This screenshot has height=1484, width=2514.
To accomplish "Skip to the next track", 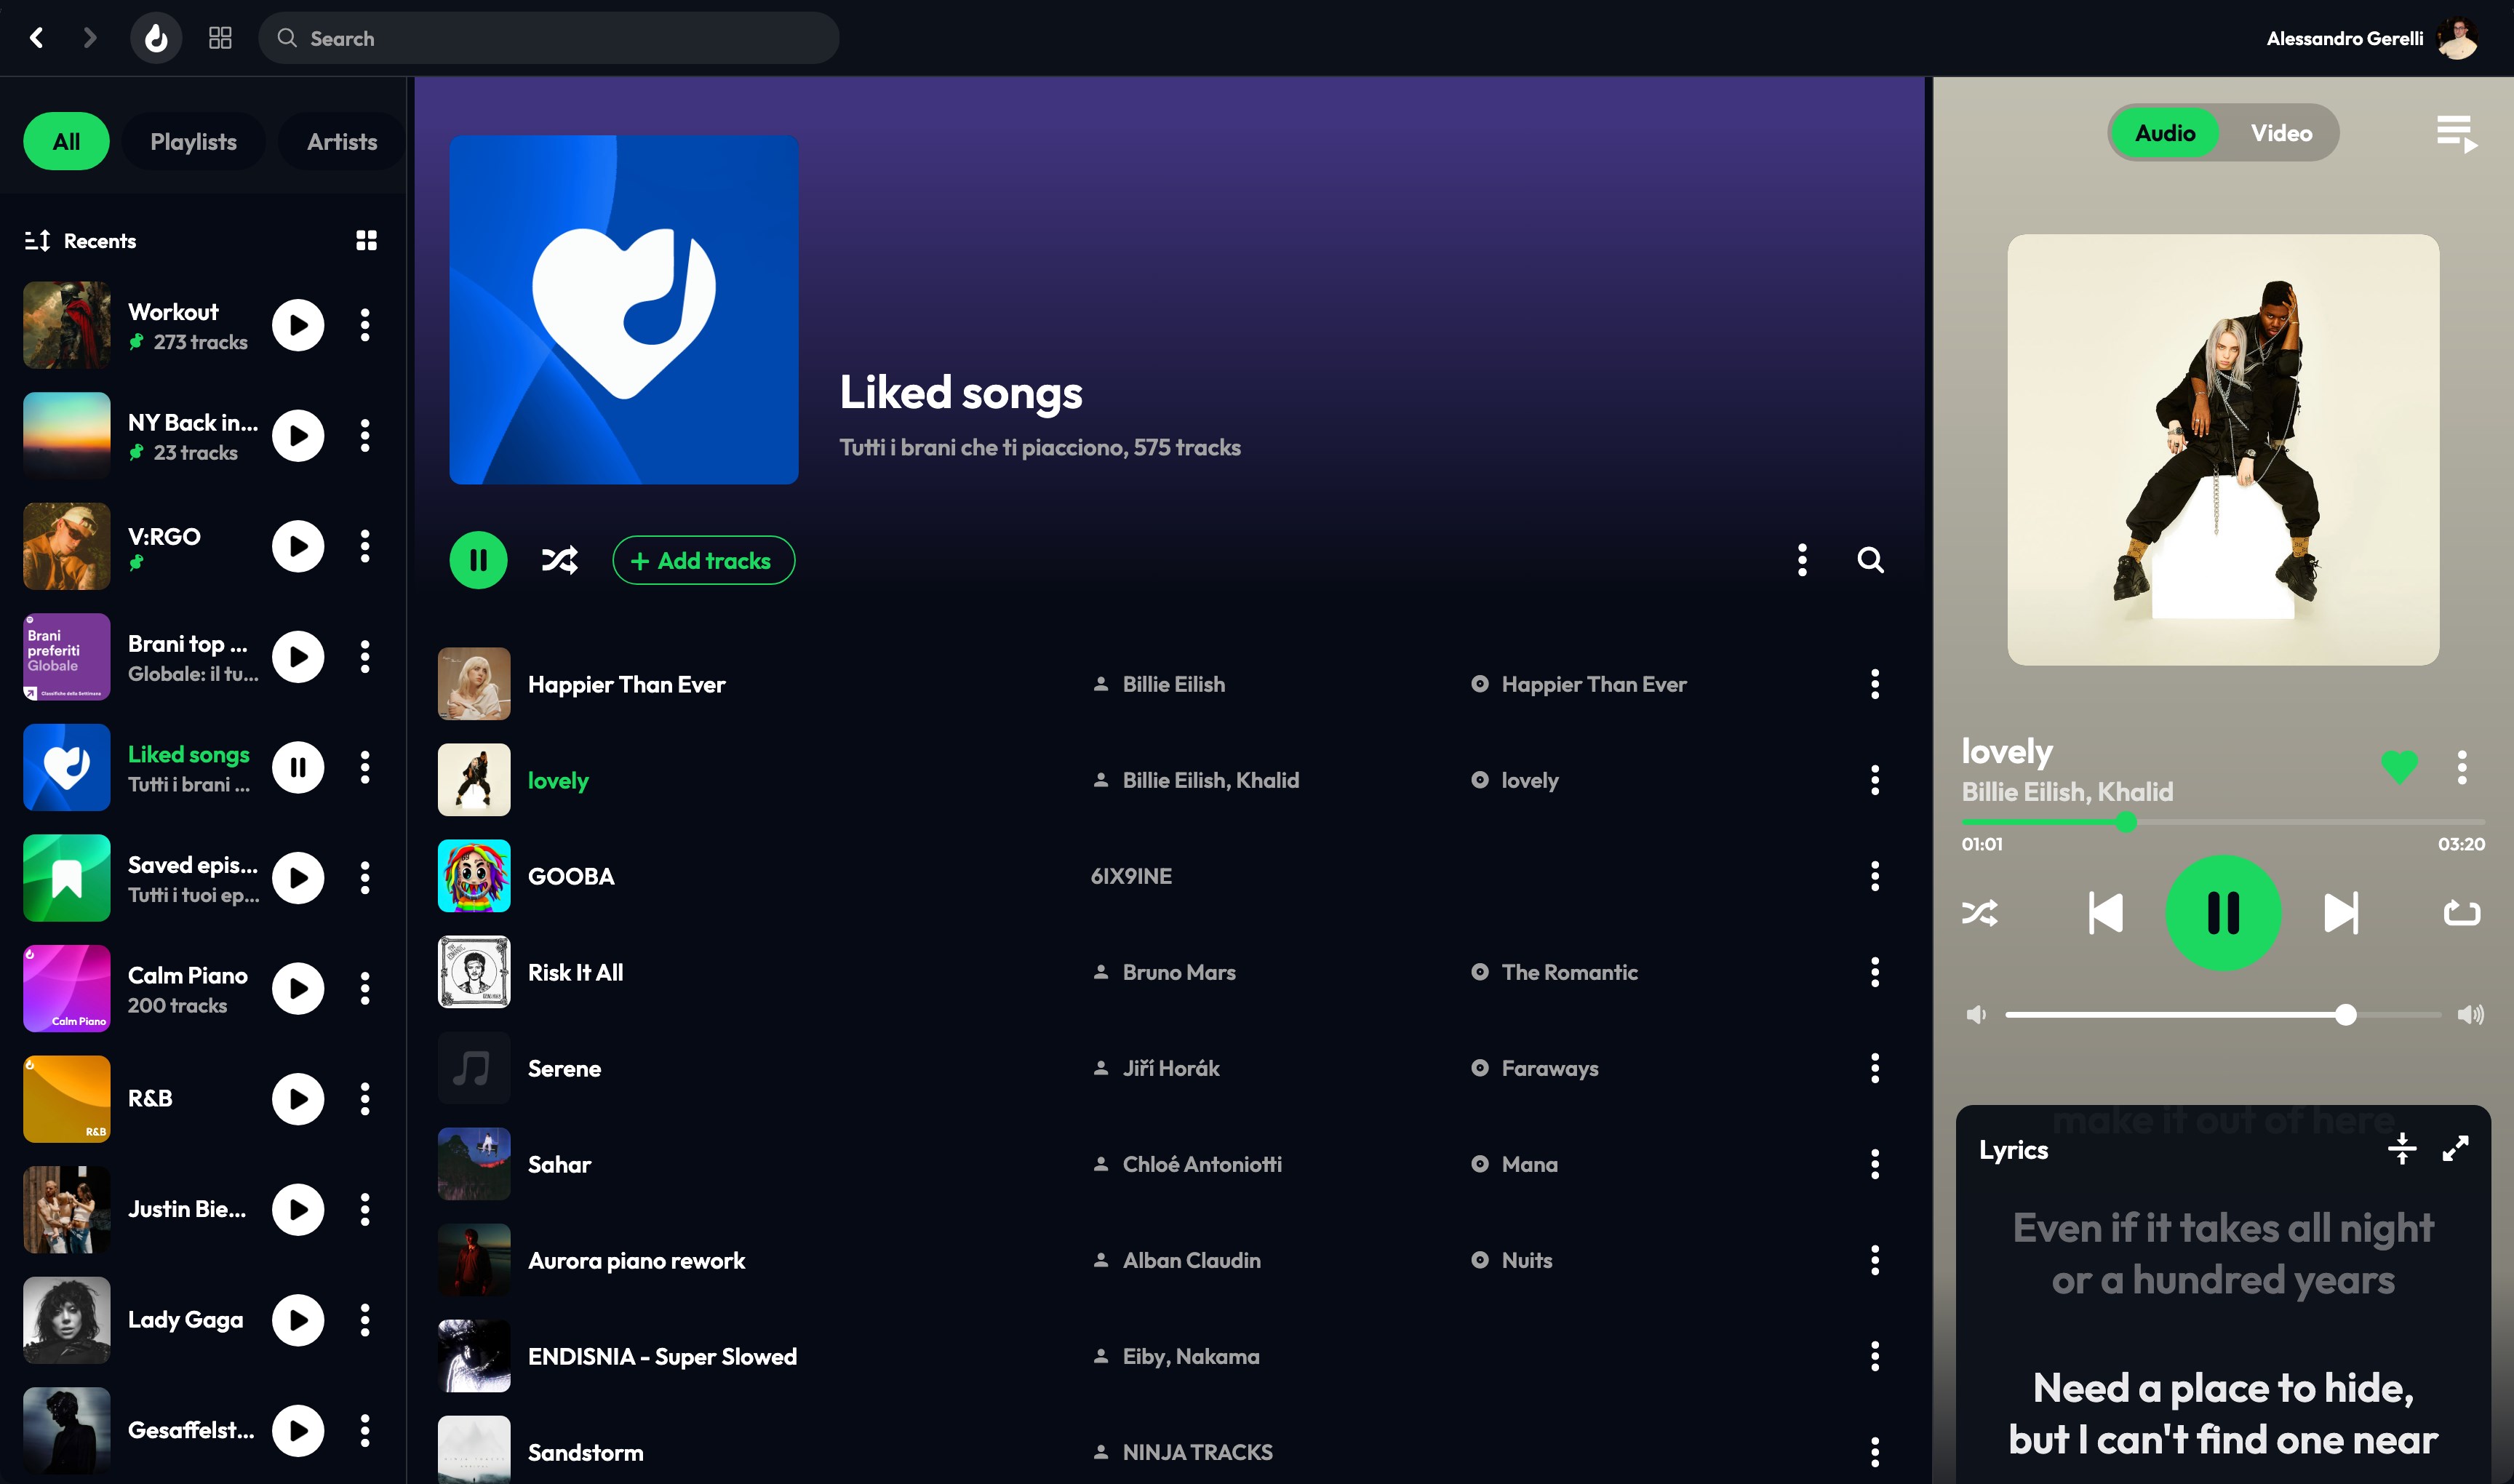I will (x=2341, y=913).
